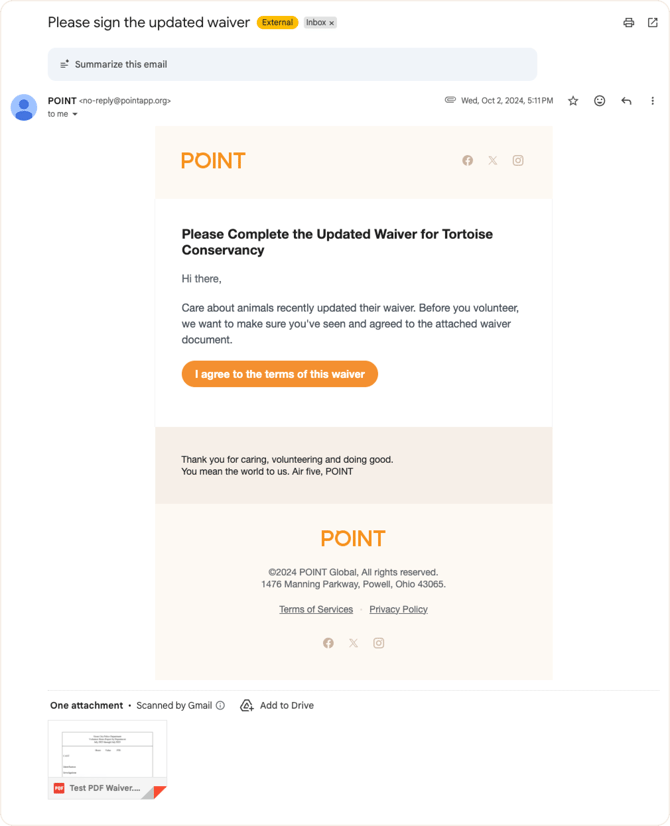Reply to the email using arrow icon
This screenshot has width=670, height=826.
coord(626,101)
